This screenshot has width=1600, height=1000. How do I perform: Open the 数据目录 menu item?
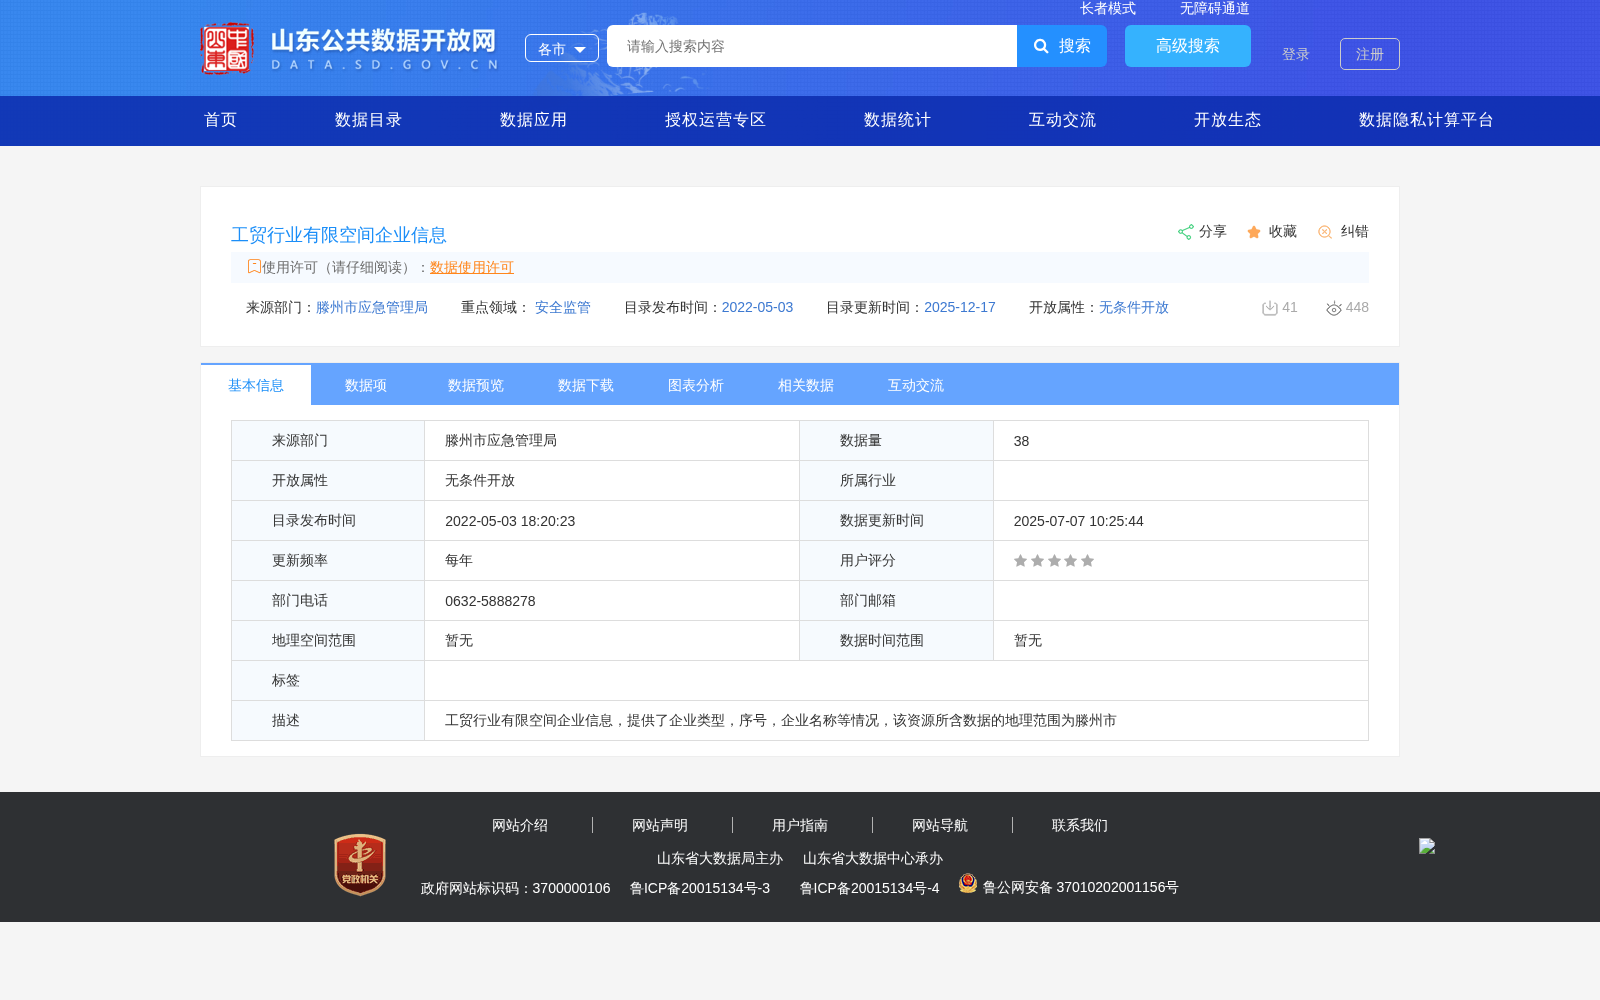[x=369, y=120]
